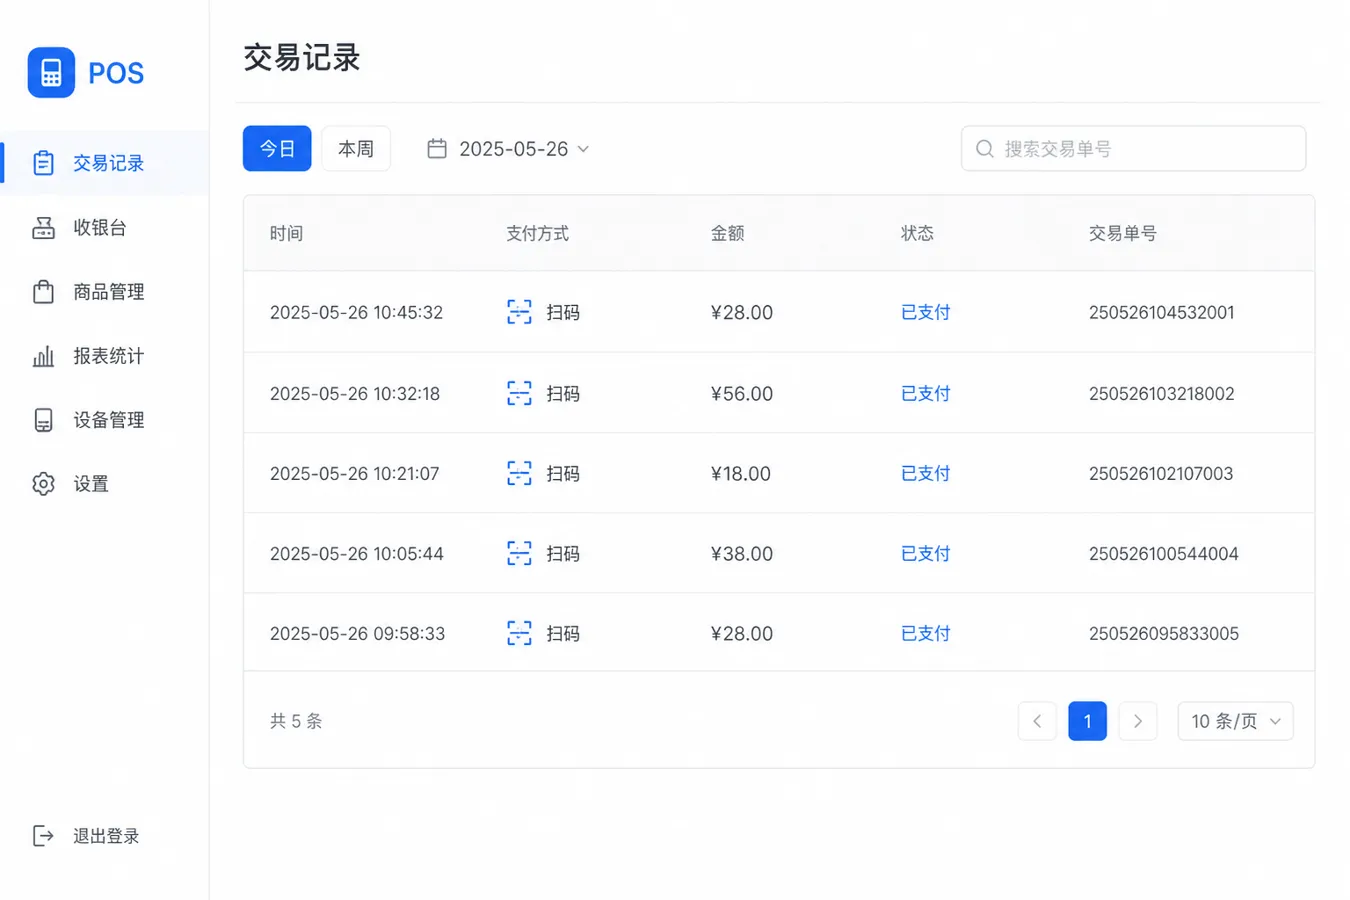Viewport: 1350px width, 900px height.
Task: Click the 设置 gear icon
Action: pos(43,484)
